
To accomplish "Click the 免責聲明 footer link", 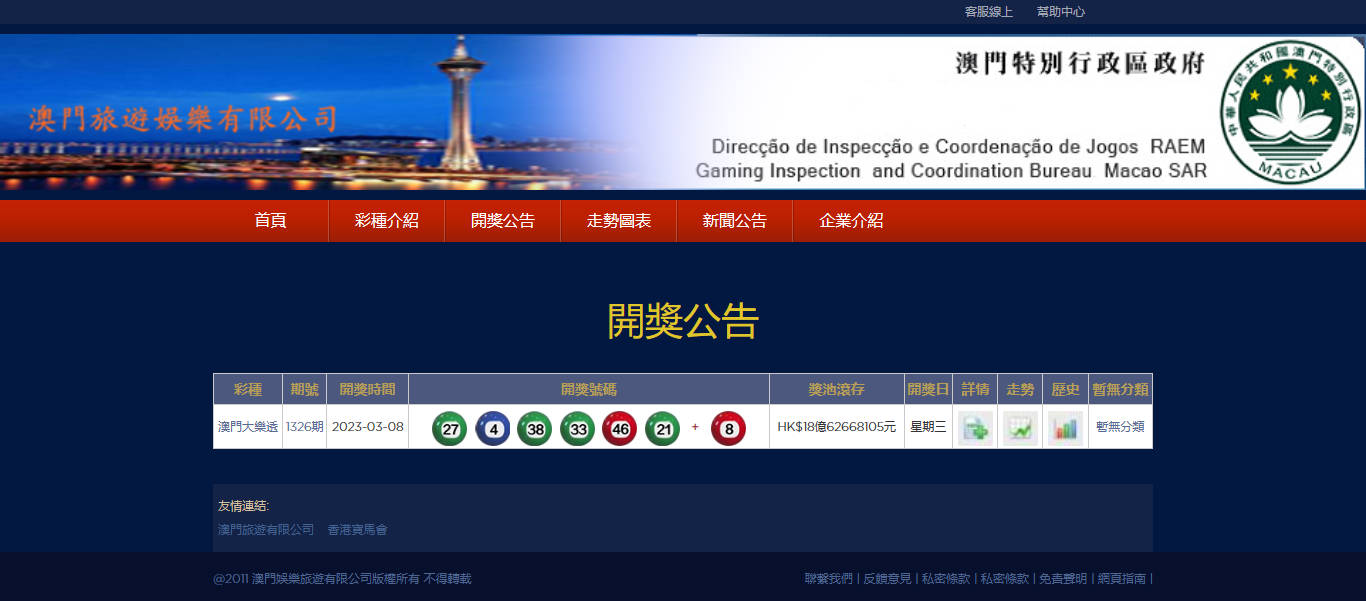I will (x=1063, y=579).
